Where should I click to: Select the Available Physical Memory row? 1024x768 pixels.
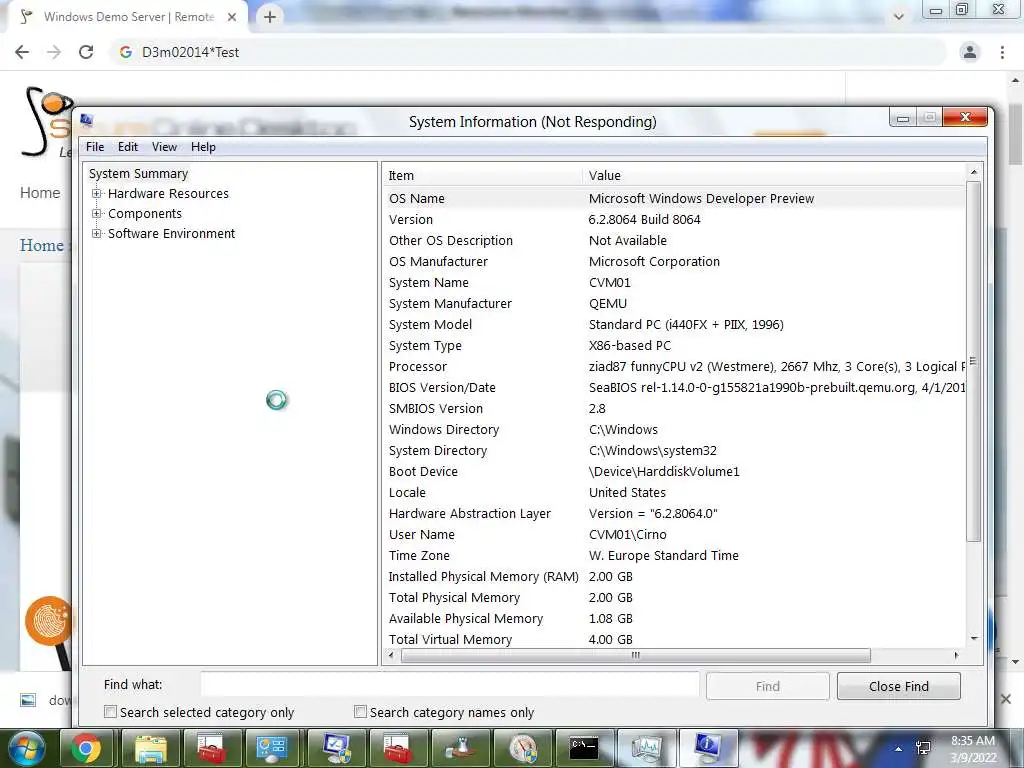(x=675, y=618)
